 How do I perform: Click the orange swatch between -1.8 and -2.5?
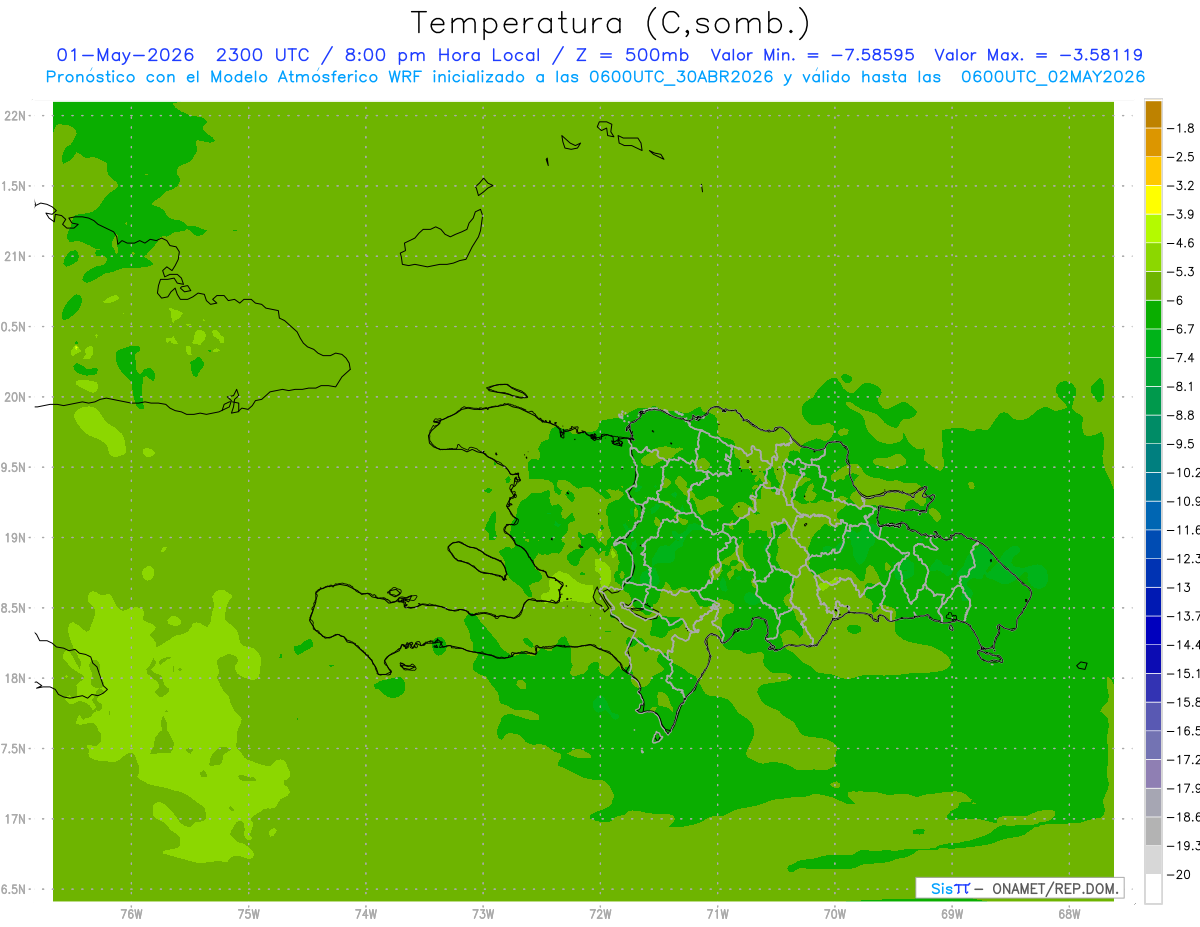tap(1153, 143)
